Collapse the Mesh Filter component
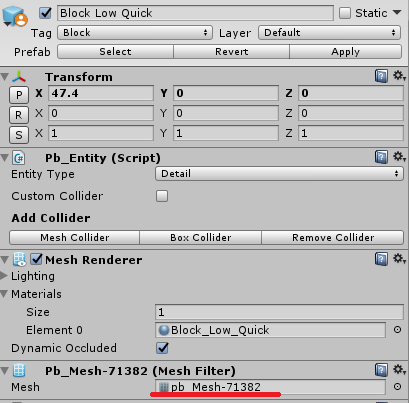The width and height of the screenshot is (409, 403). pyautogui.click(x=4, y=371)
